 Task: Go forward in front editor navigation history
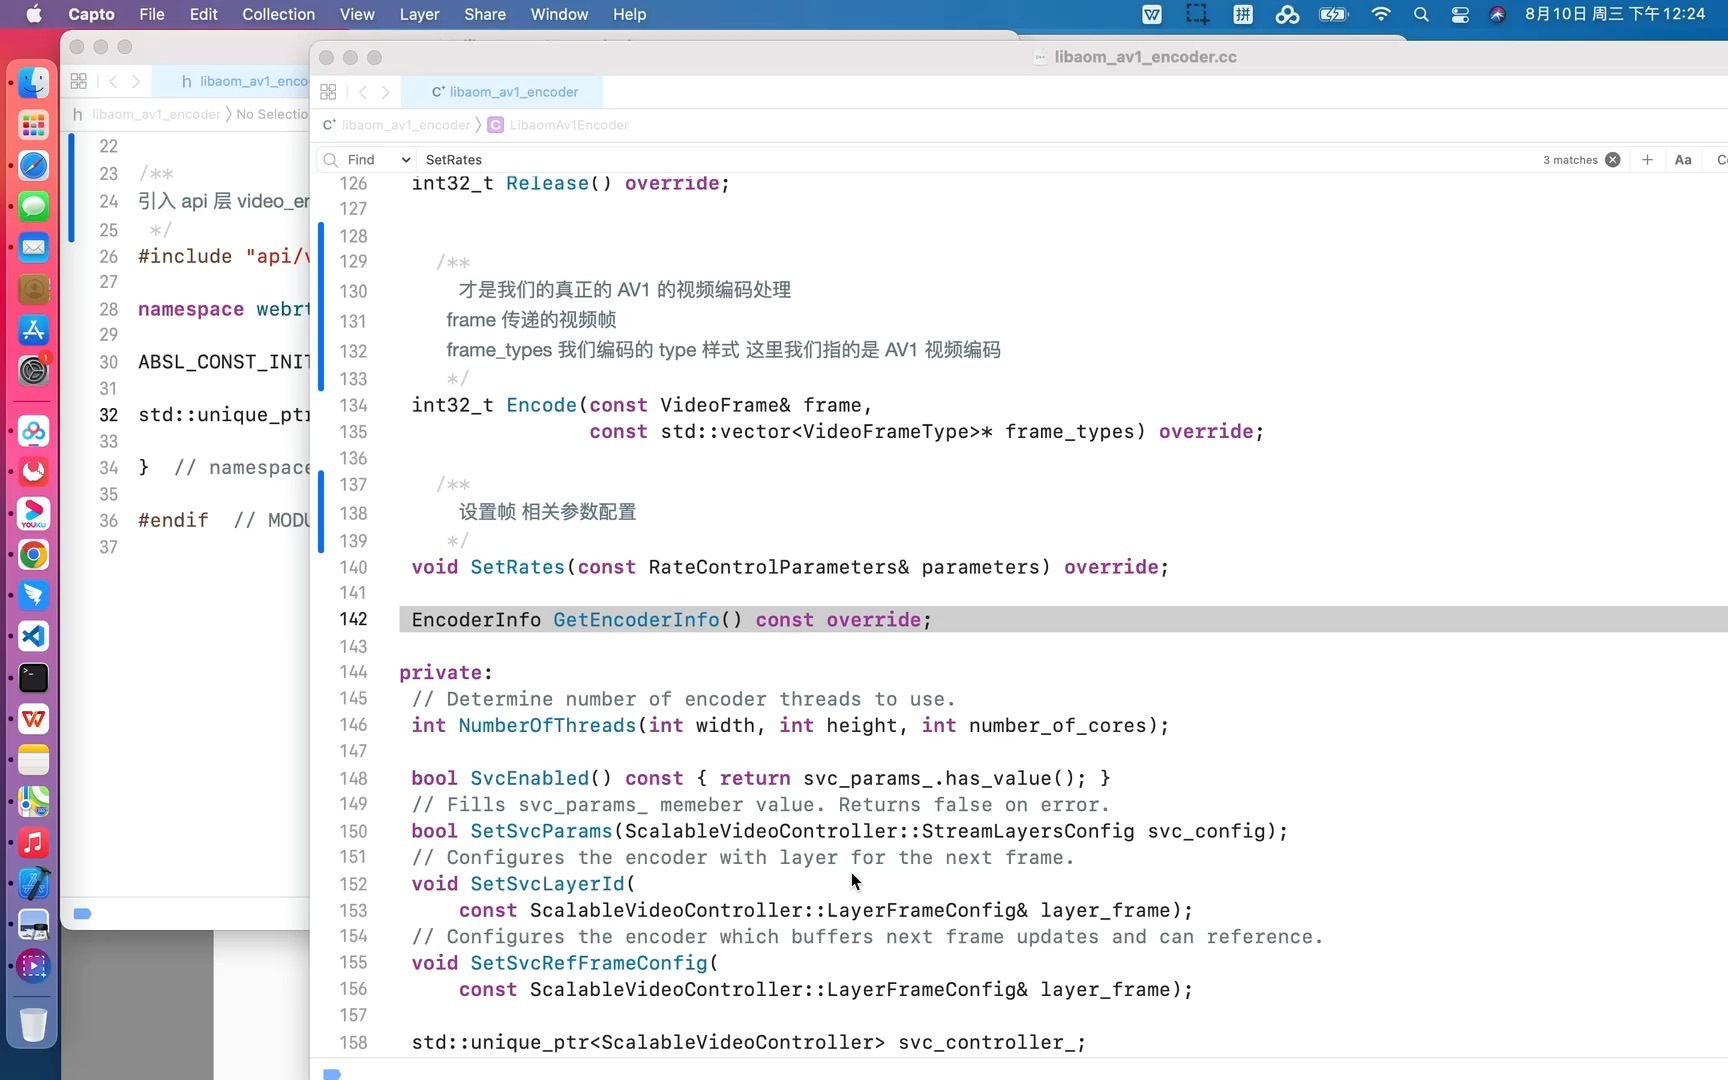(x=386, y=92)
